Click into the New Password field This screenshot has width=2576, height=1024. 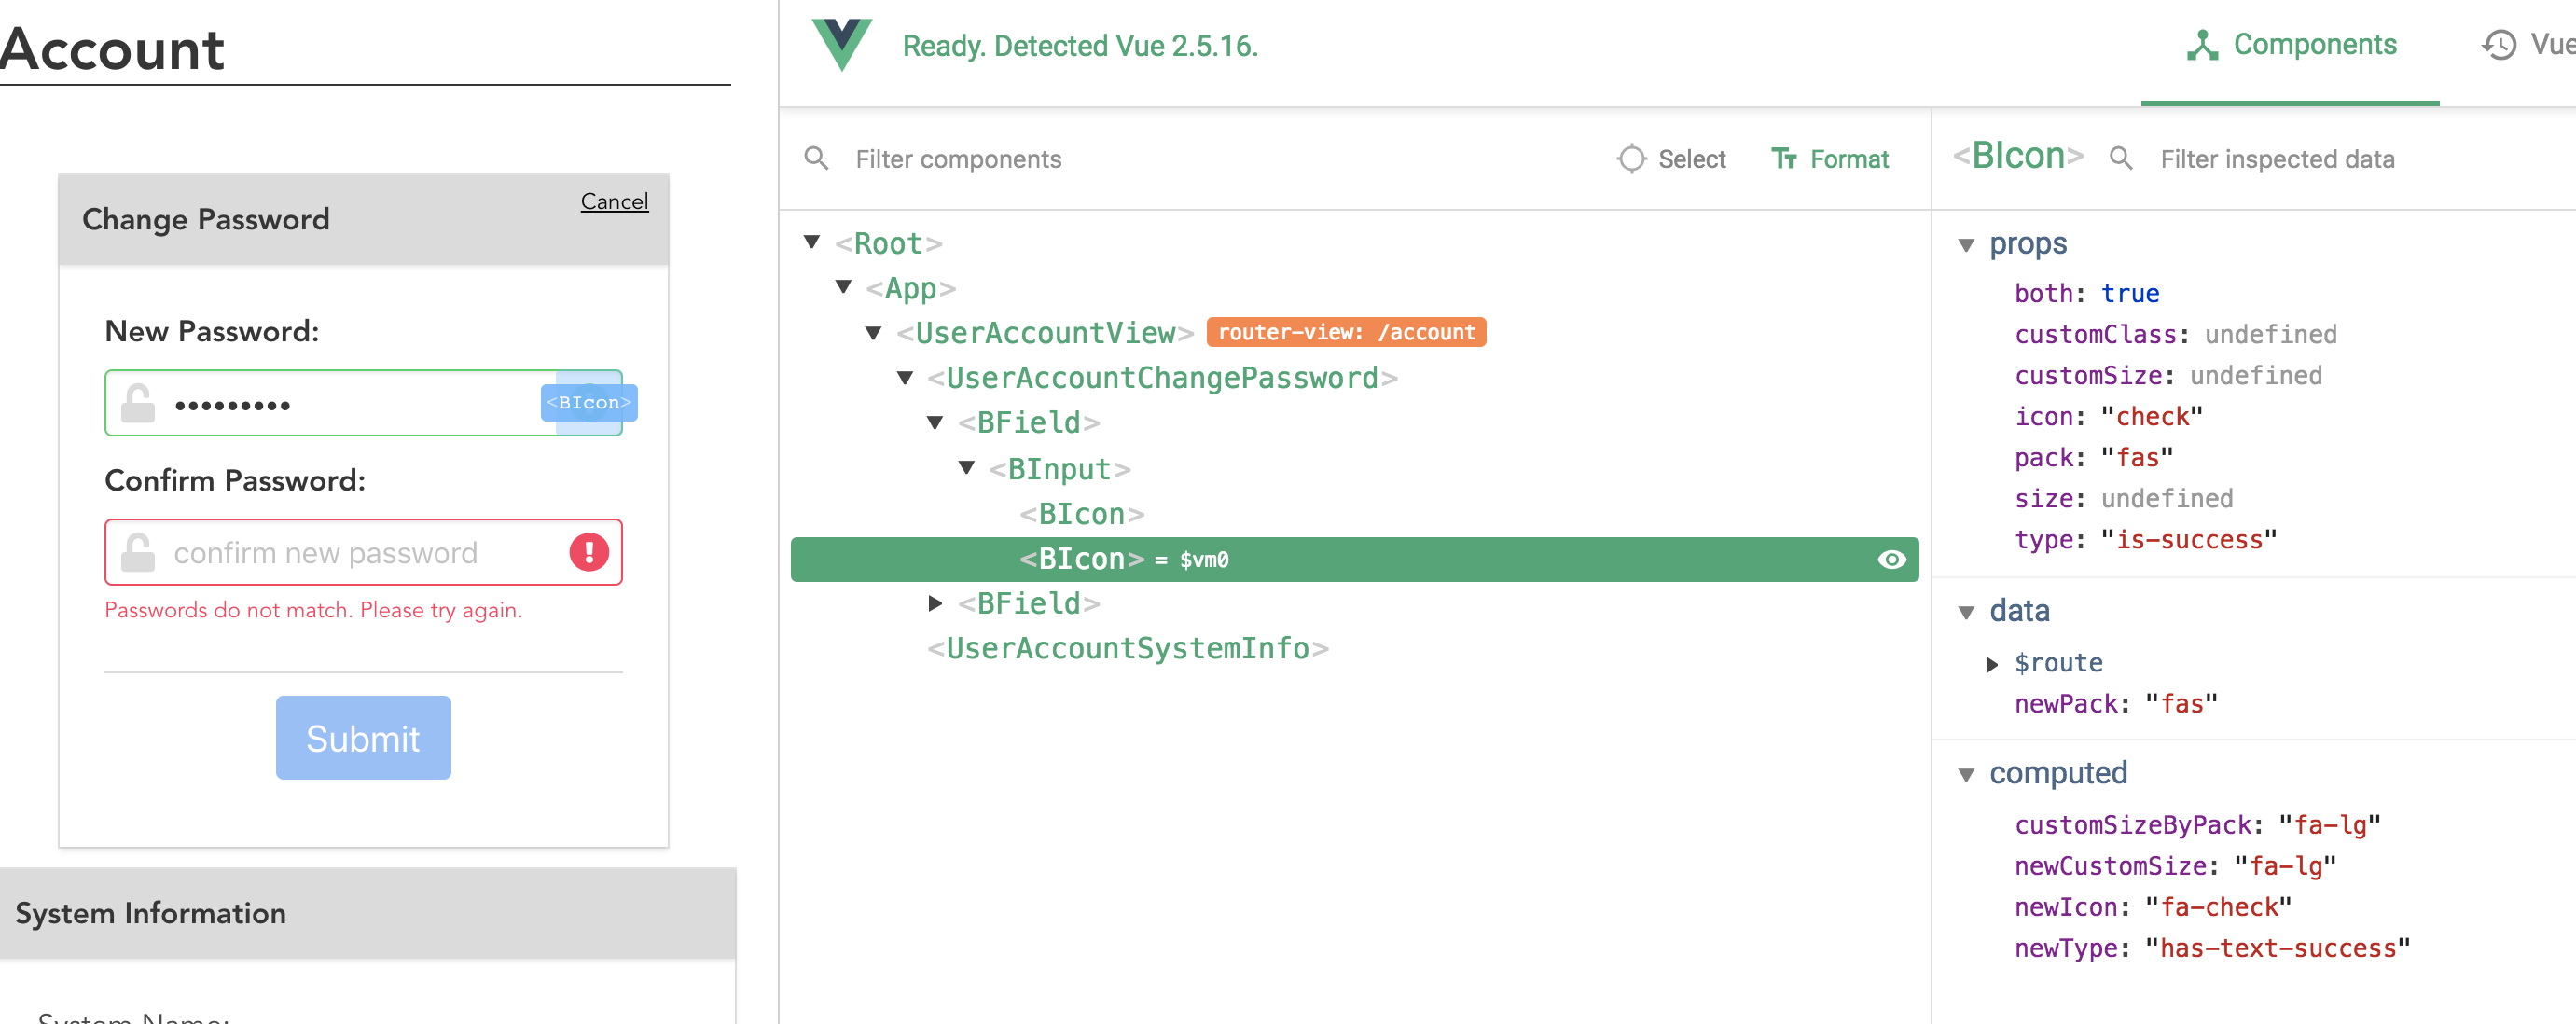click(363, 403)
